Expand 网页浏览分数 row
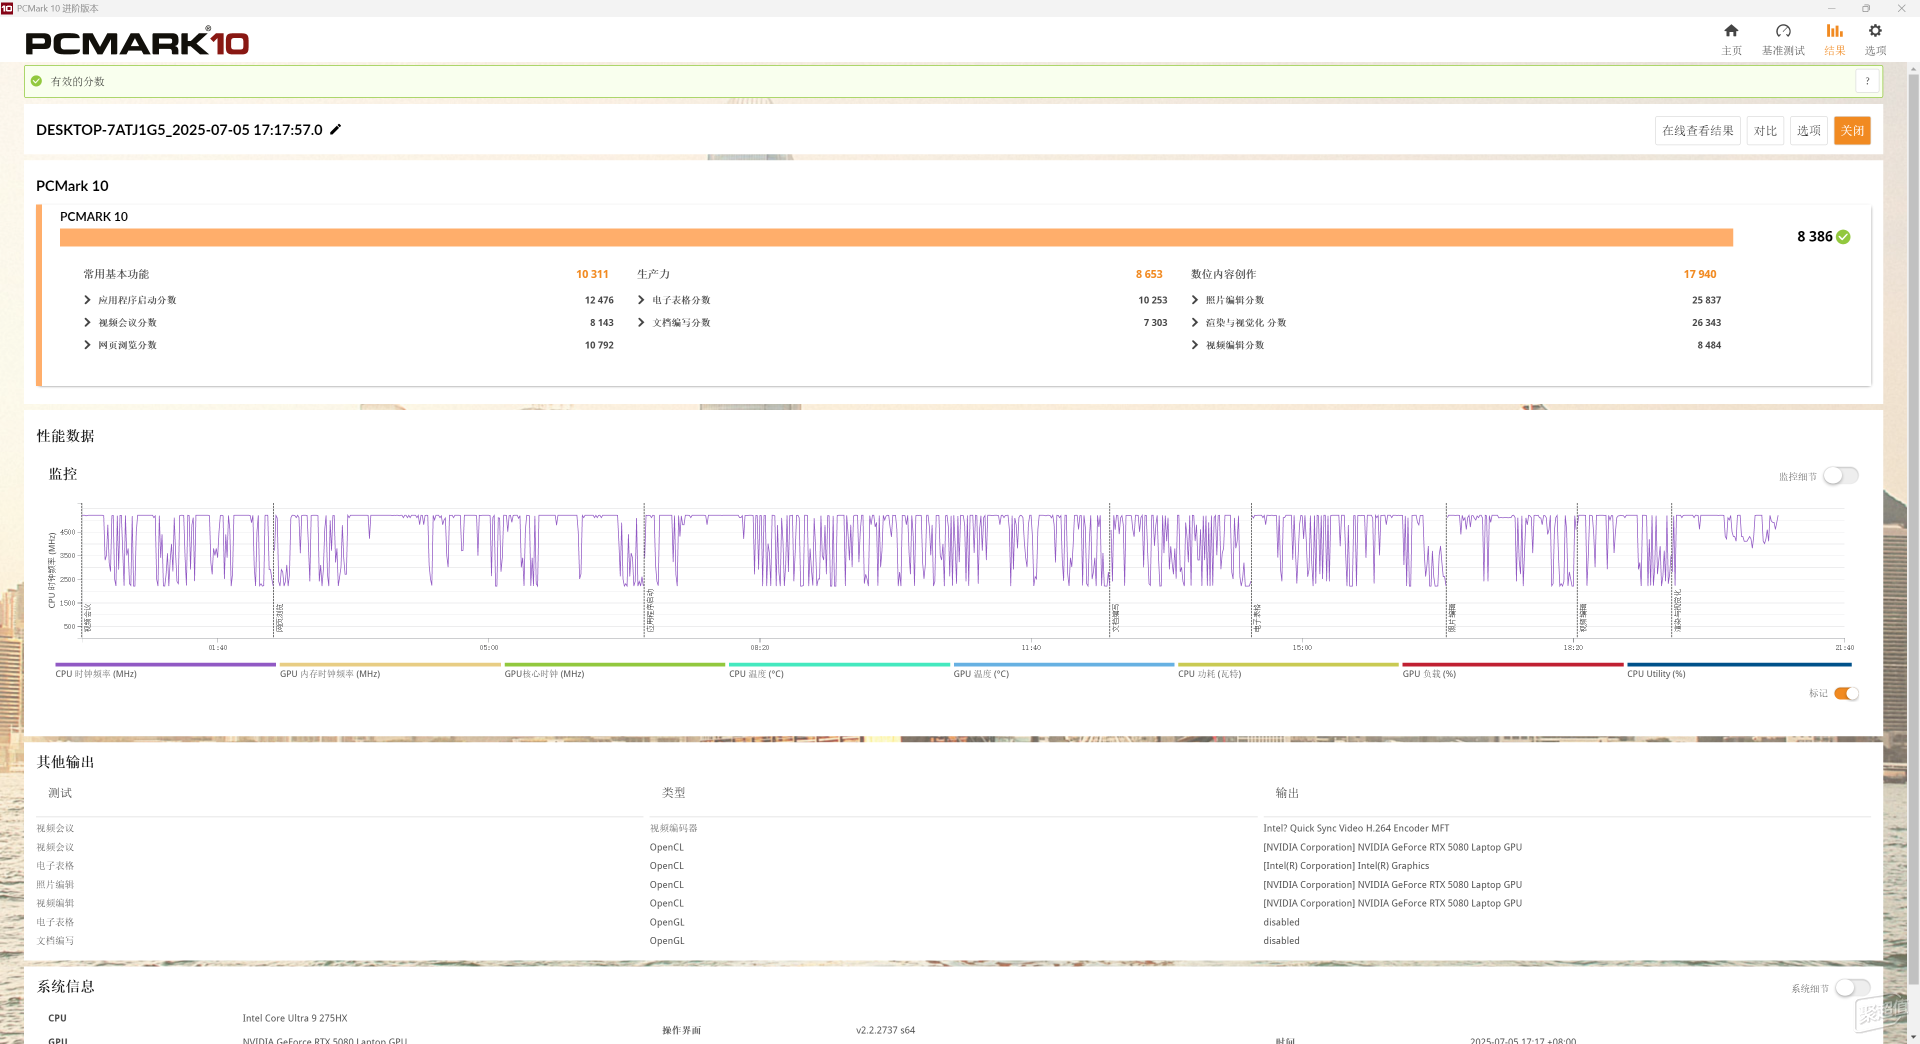 [87, 345]
